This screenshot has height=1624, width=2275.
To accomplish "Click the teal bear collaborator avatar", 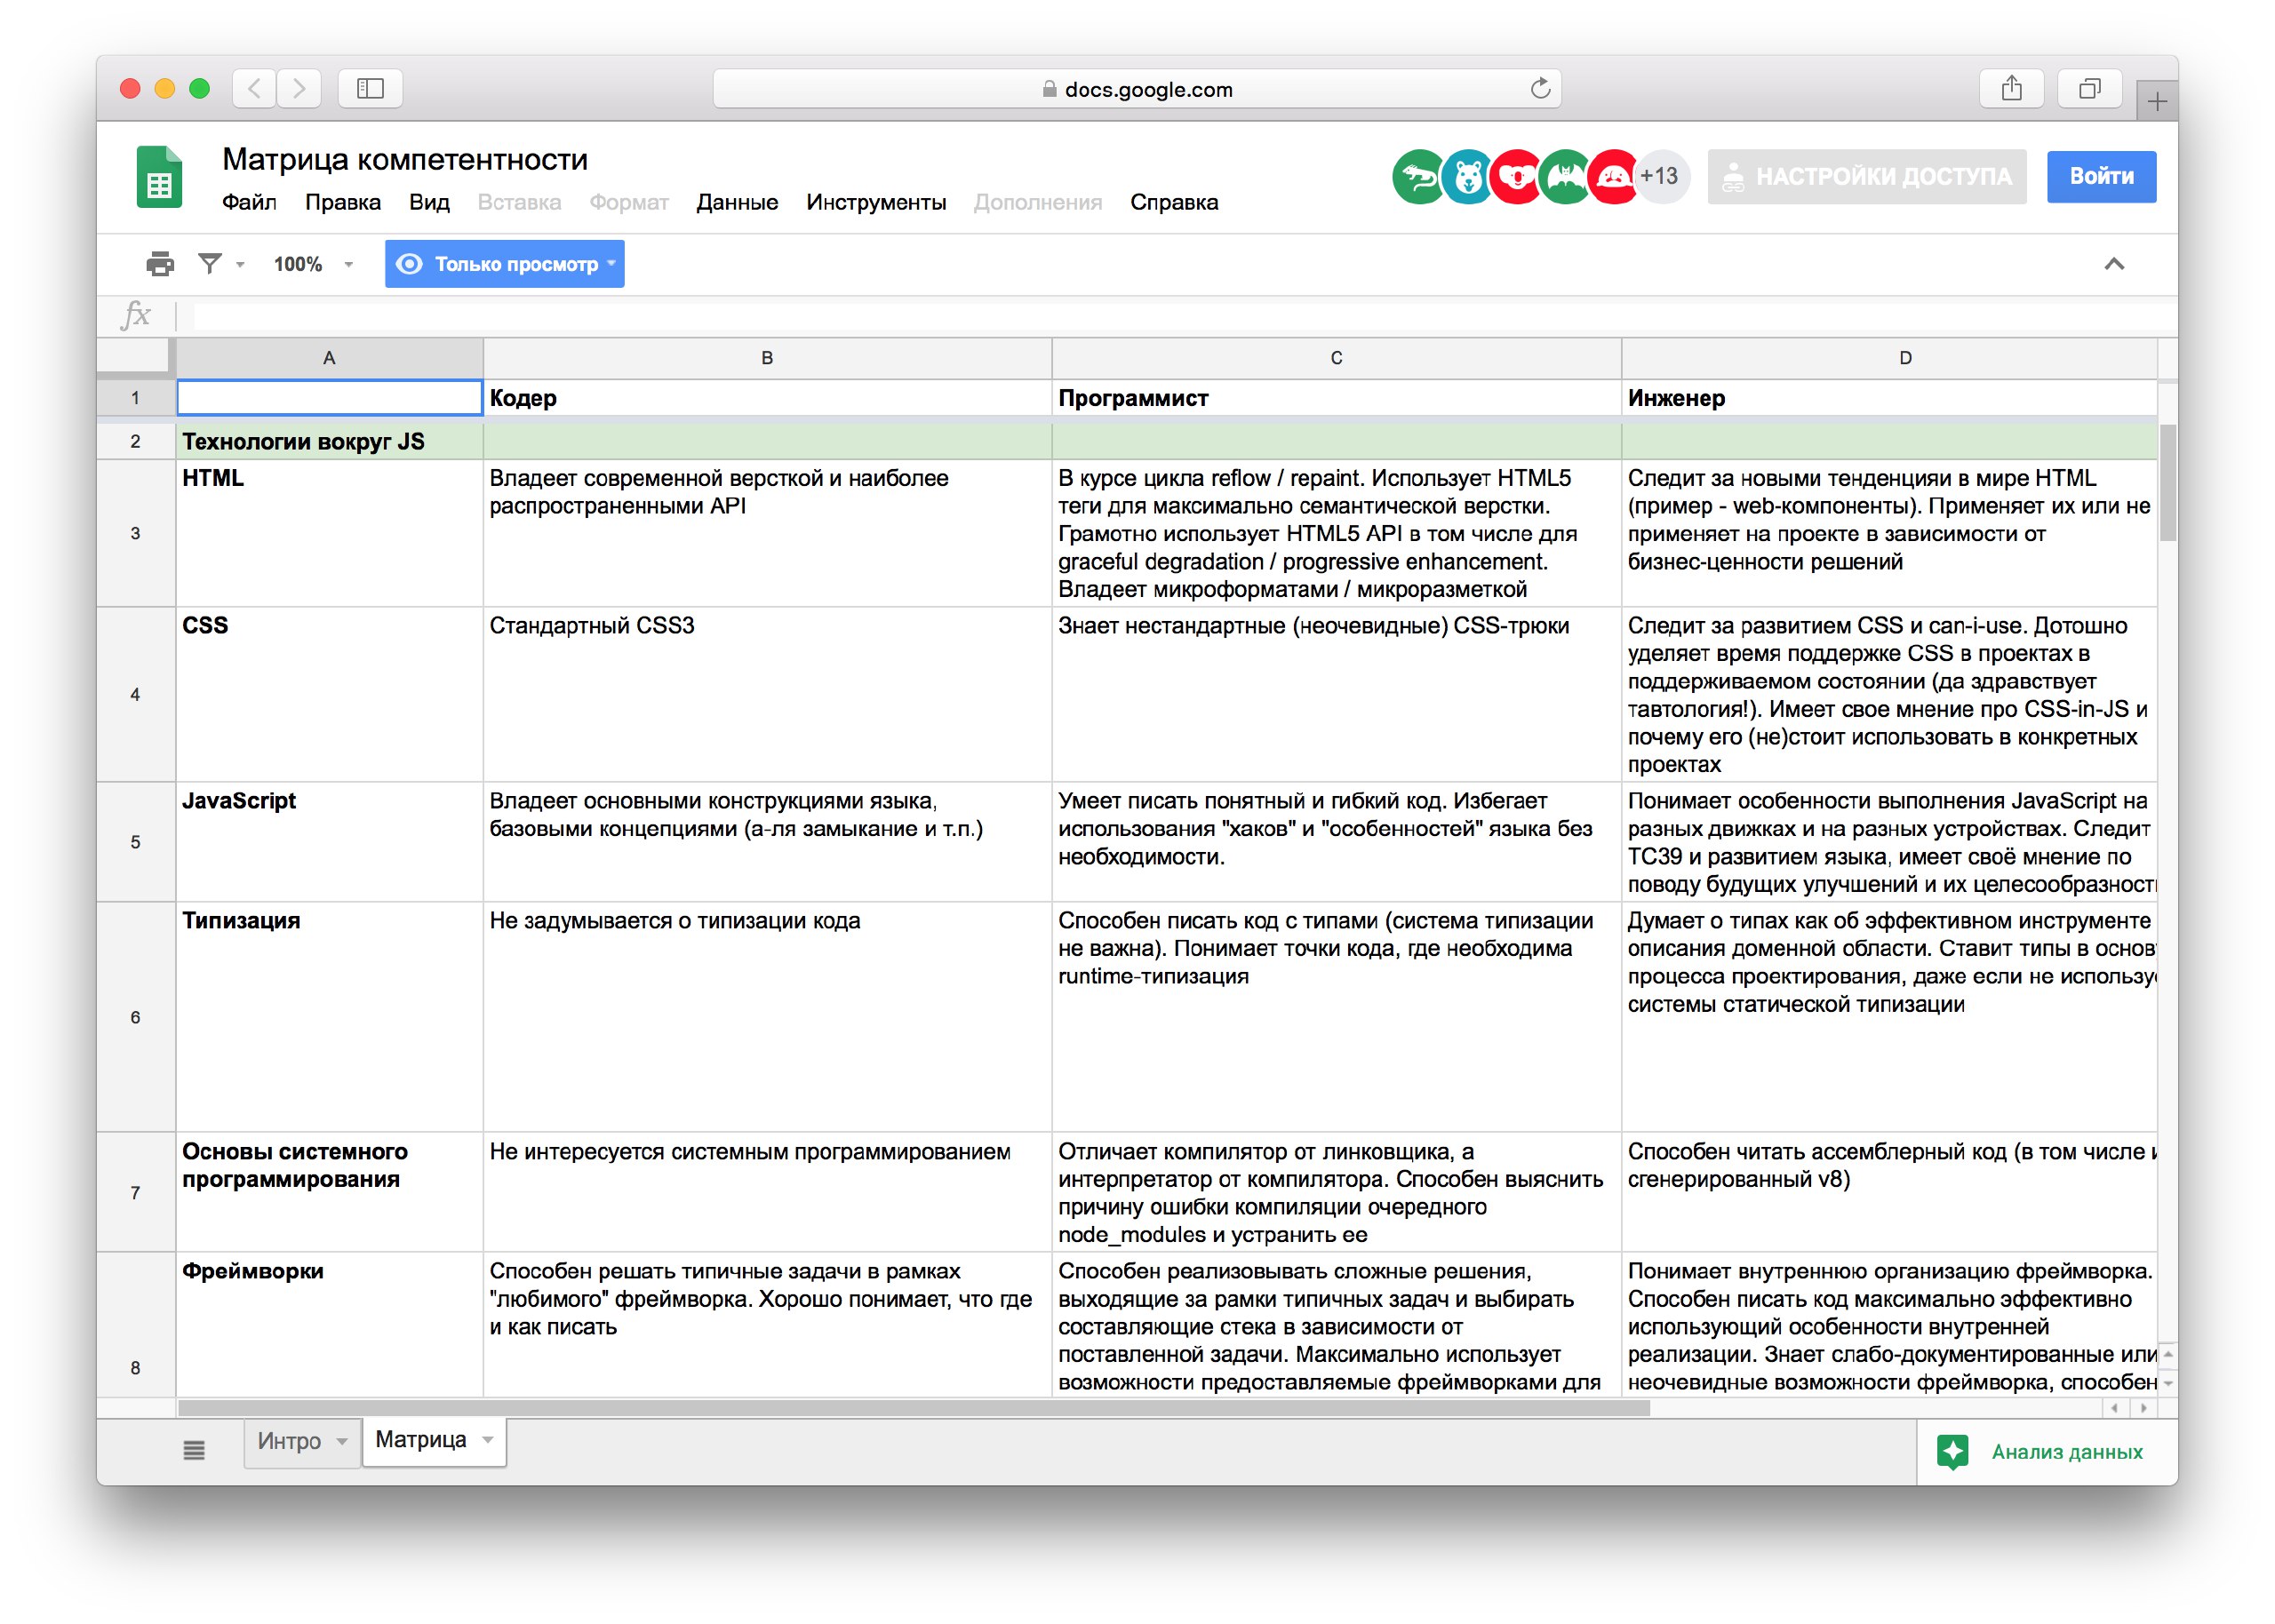I will [x=1467, y=177].
